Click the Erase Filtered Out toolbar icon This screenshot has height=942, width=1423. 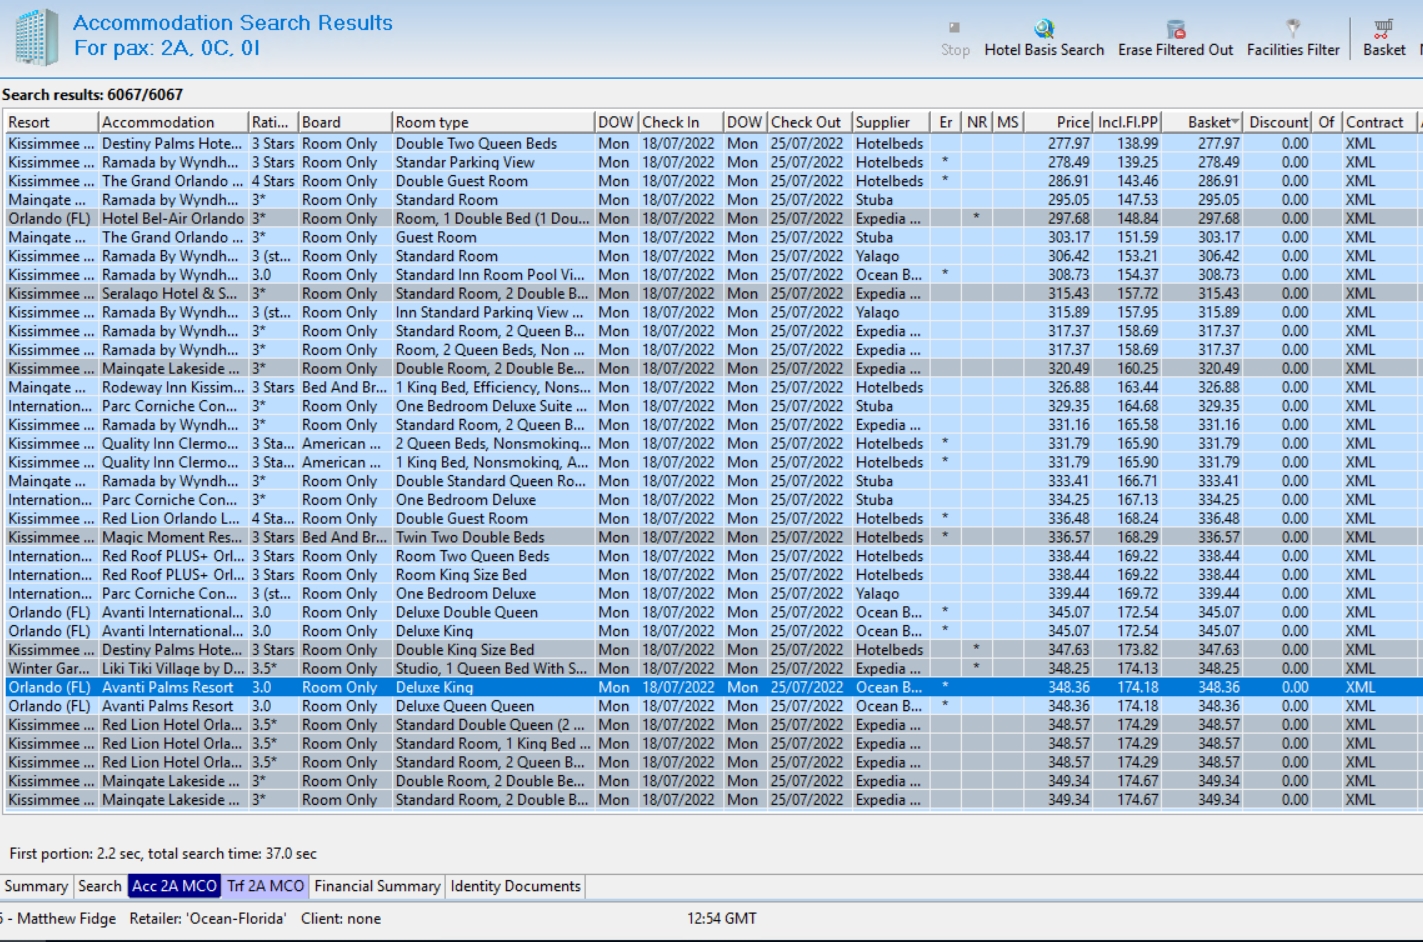(1175, 39)
